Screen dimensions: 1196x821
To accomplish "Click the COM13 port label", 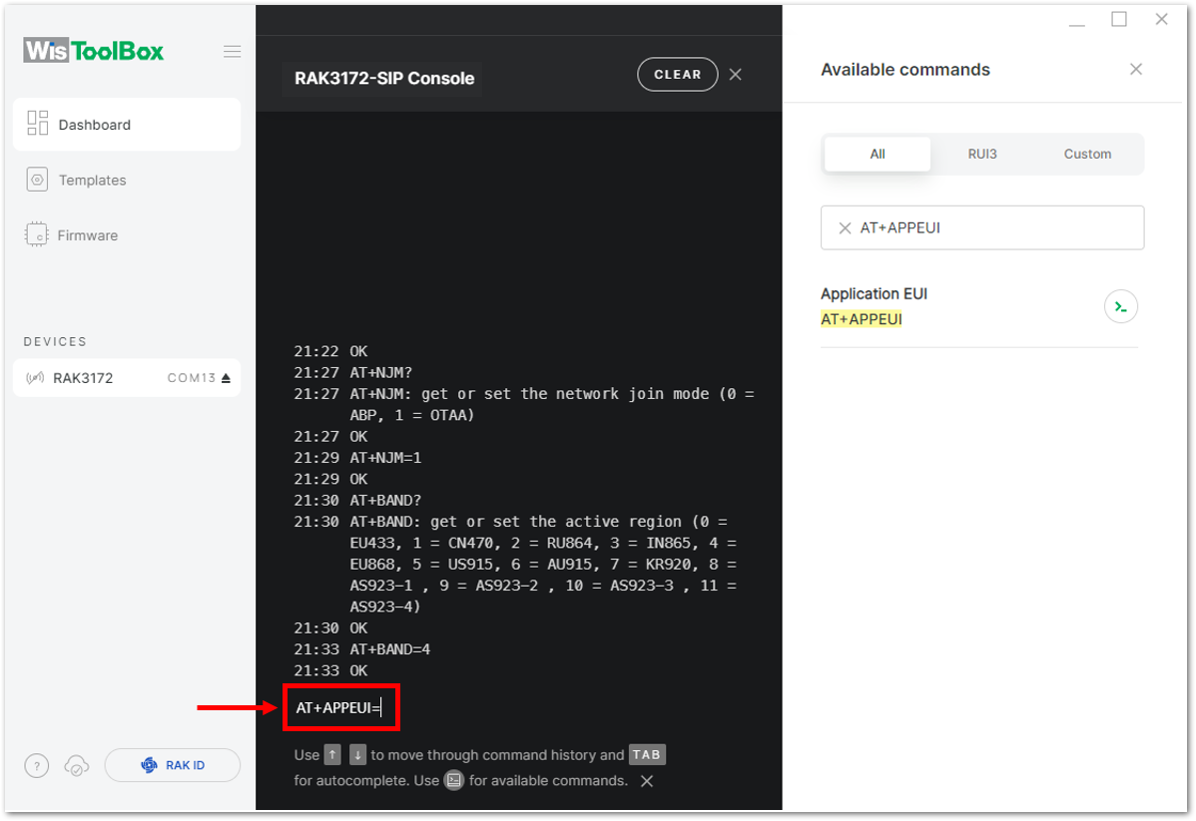I will click(191, 378).
